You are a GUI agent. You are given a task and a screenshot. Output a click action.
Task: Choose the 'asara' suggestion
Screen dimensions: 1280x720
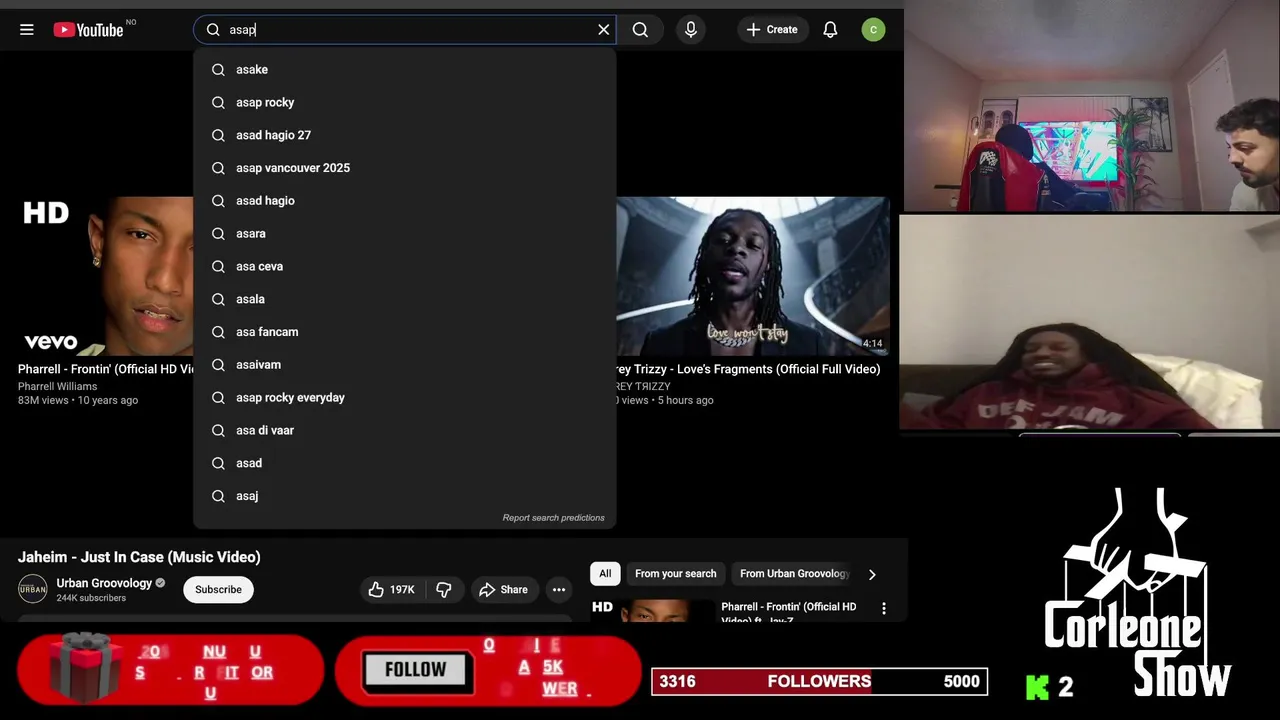pyautogui.click(x=405, y=234)
